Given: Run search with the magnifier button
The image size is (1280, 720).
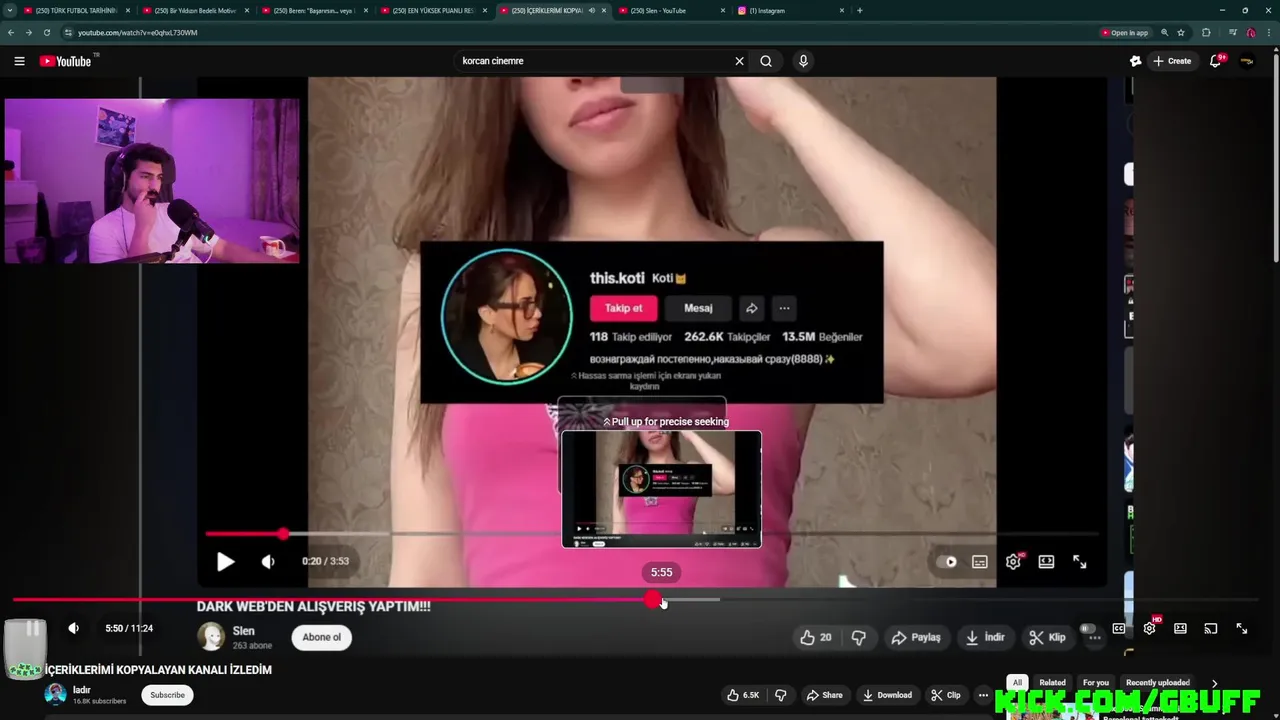Looking at the screenshot, I should pyautogui.click(x=766, y=61).
